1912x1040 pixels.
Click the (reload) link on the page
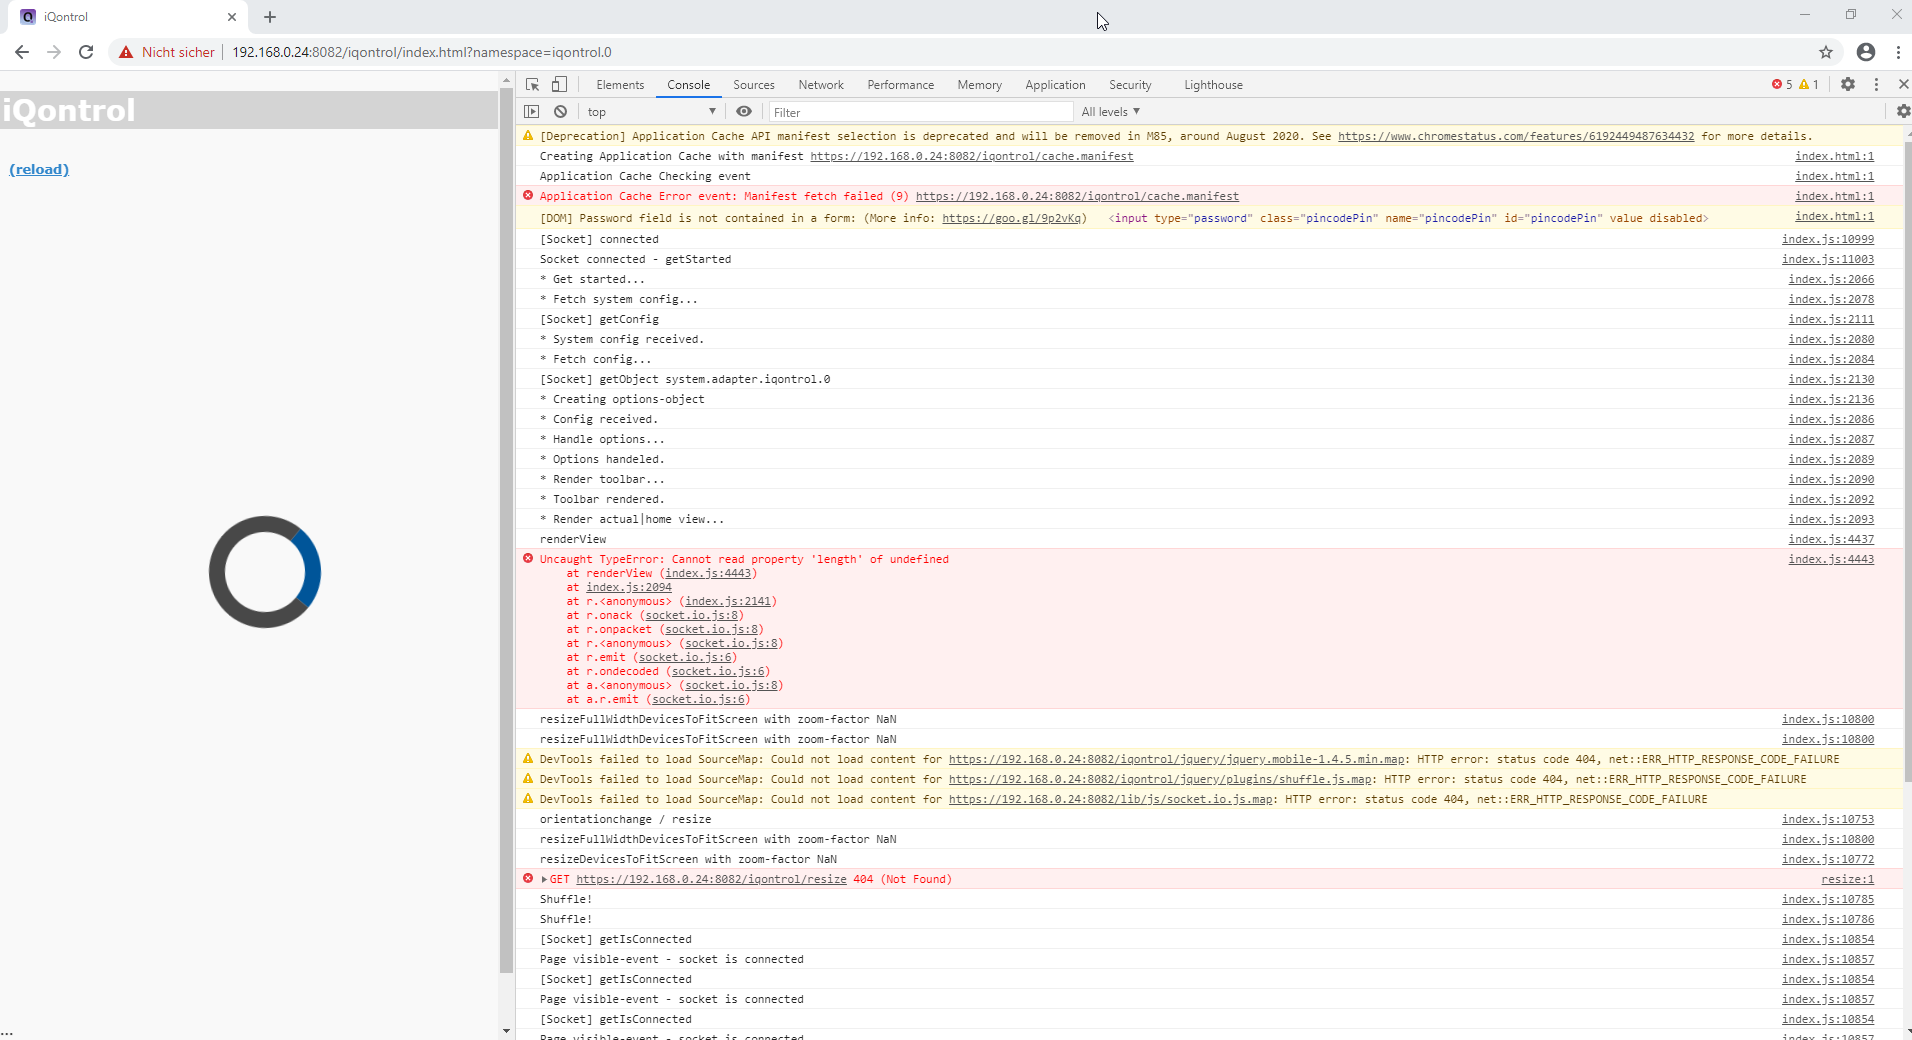coord(39,169)
